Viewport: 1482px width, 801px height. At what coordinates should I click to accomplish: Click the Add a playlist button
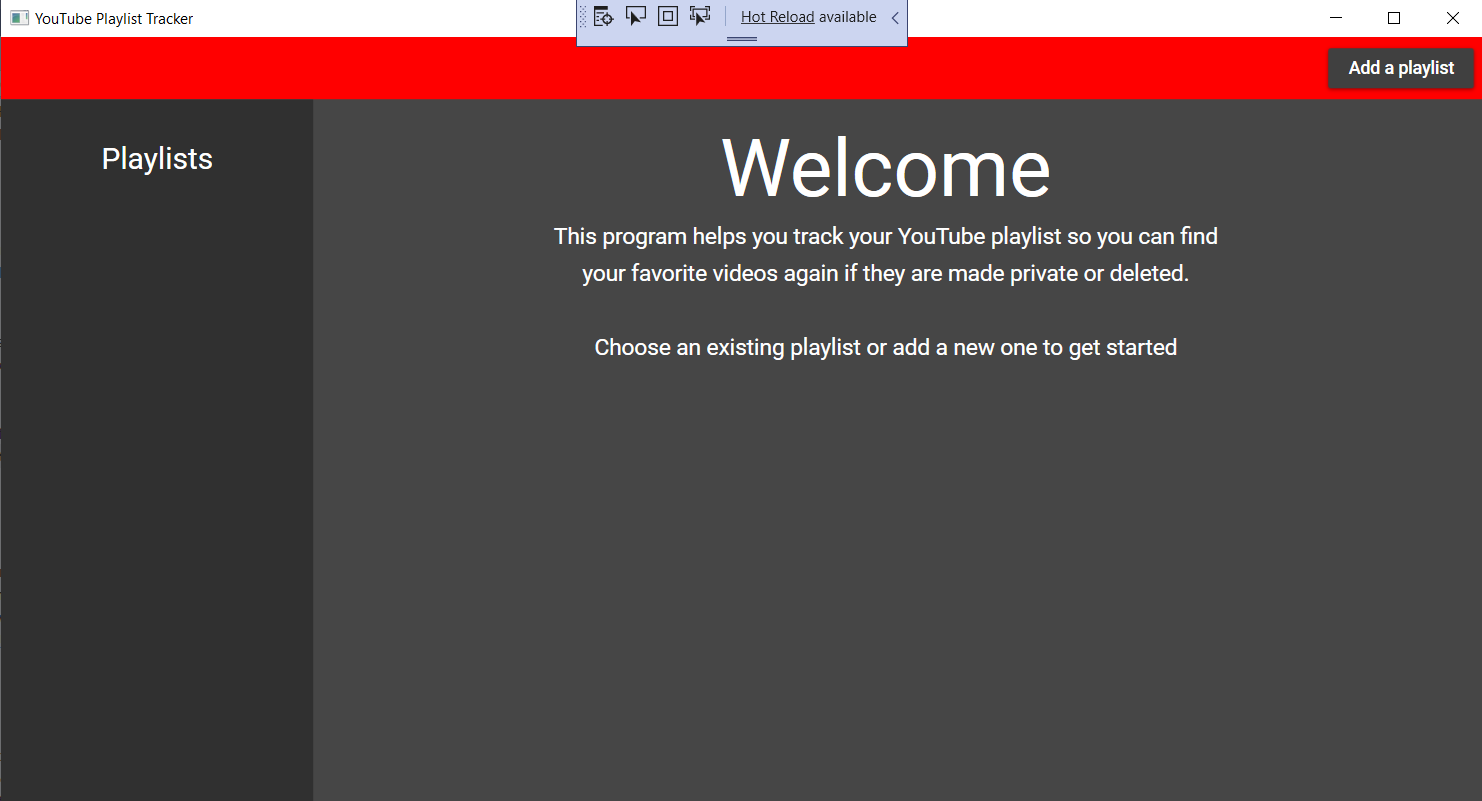pyautogui.click(x=1401, y=68)
